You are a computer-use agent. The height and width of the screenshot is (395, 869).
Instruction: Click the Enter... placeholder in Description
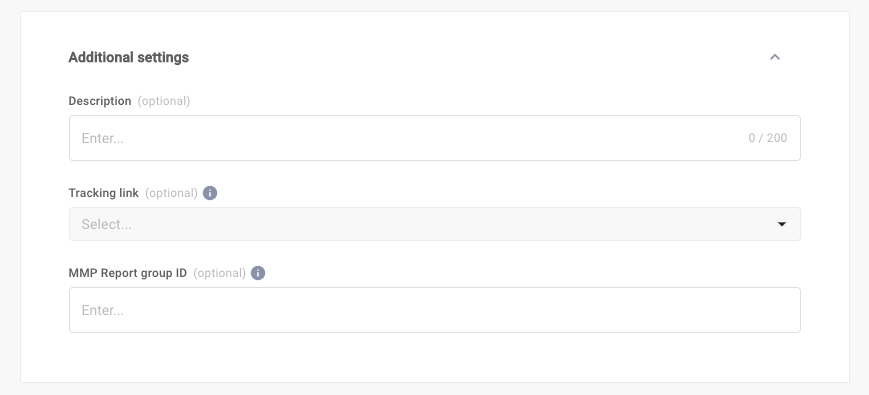coord(103,138)
